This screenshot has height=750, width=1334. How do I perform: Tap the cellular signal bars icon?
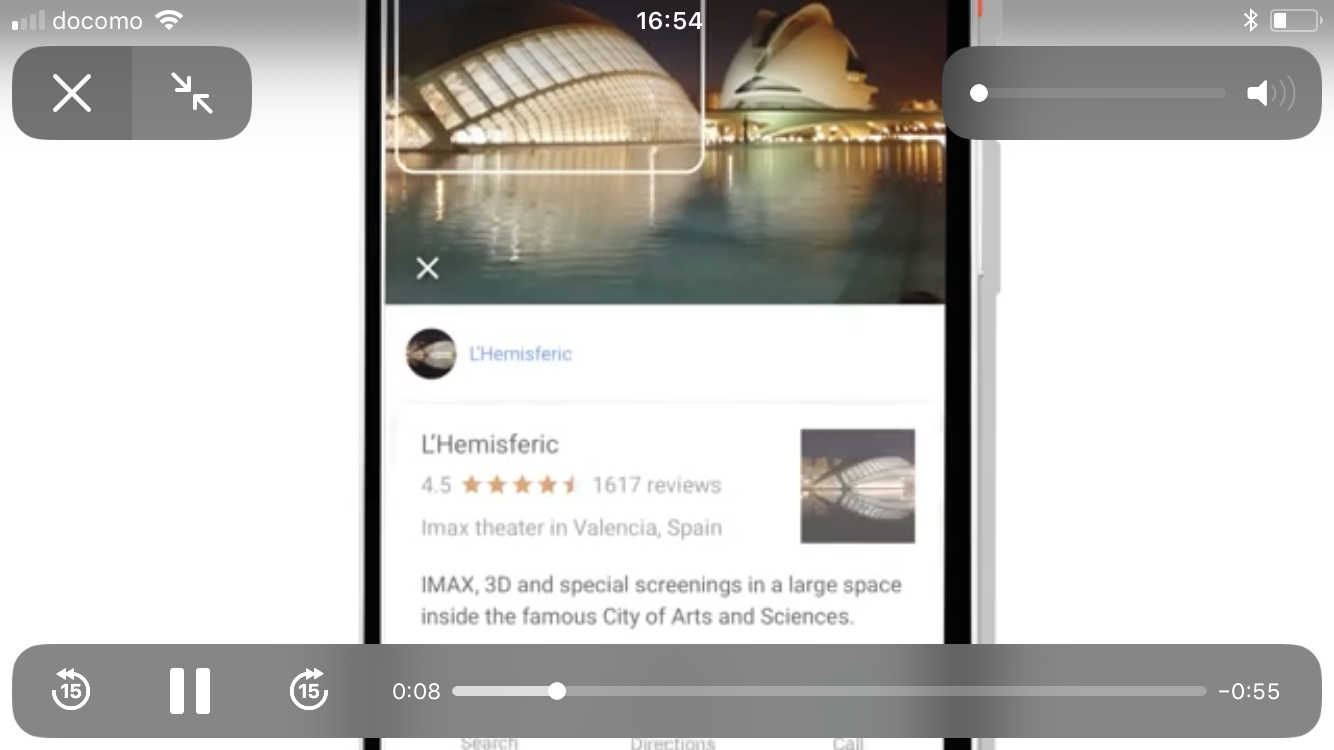pyautogui.click(x=28, y=20)
